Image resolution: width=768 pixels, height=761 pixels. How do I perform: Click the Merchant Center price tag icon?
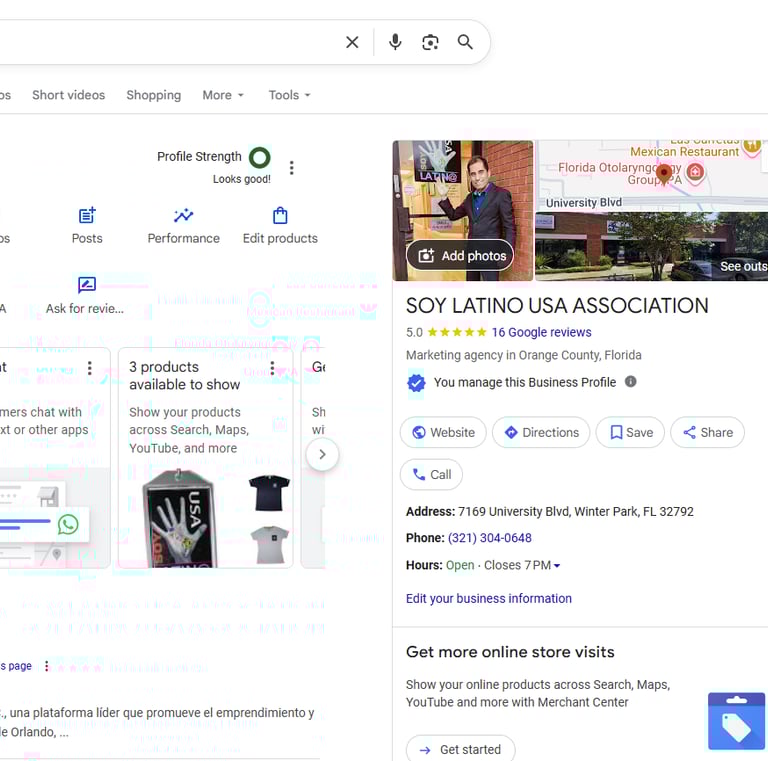pos(736,721)
